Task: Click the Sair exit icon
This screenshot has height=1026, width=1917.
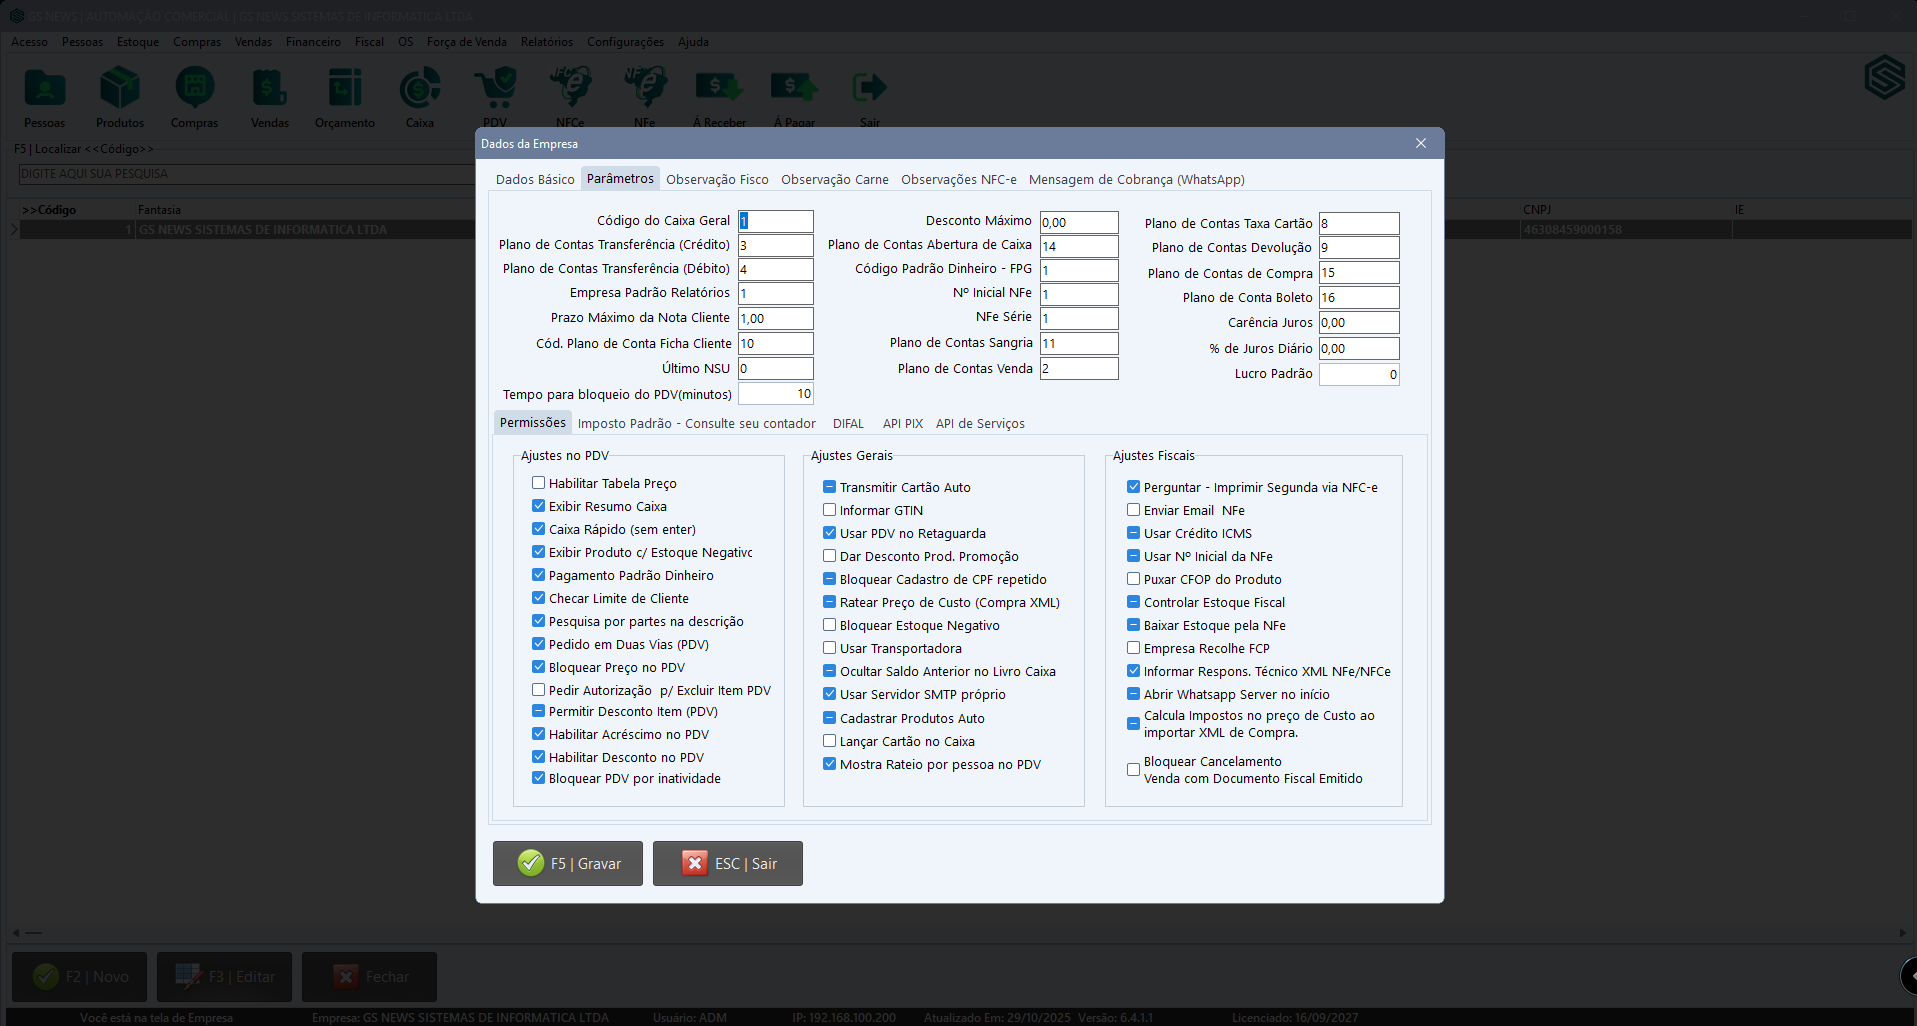Action: click(869, 90)
